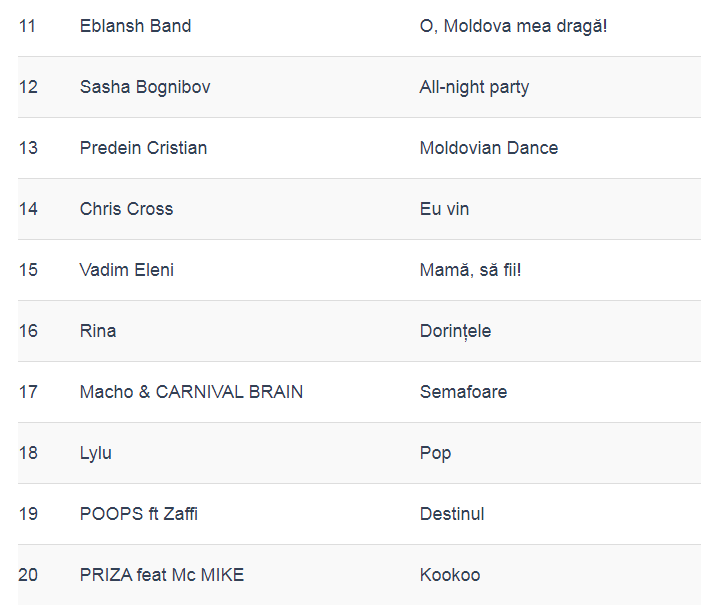Click artist Vadim Eleni
Screen dimensions: 721x605
(126, 270)
